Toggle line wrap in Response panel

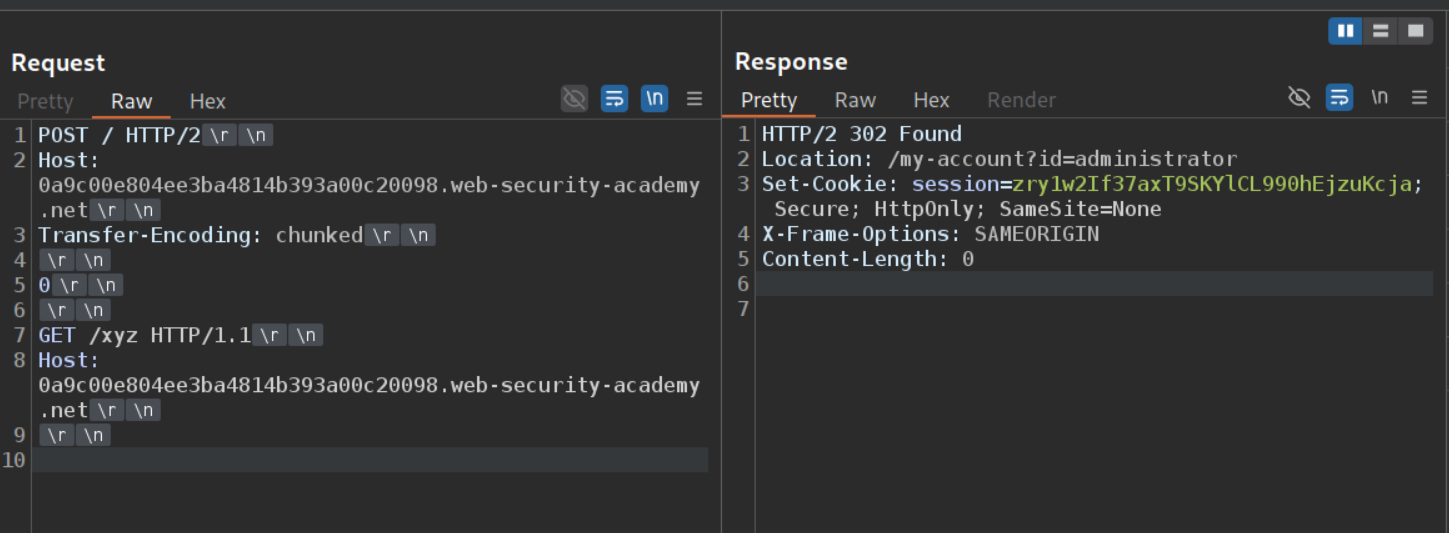pos(1339,97)
